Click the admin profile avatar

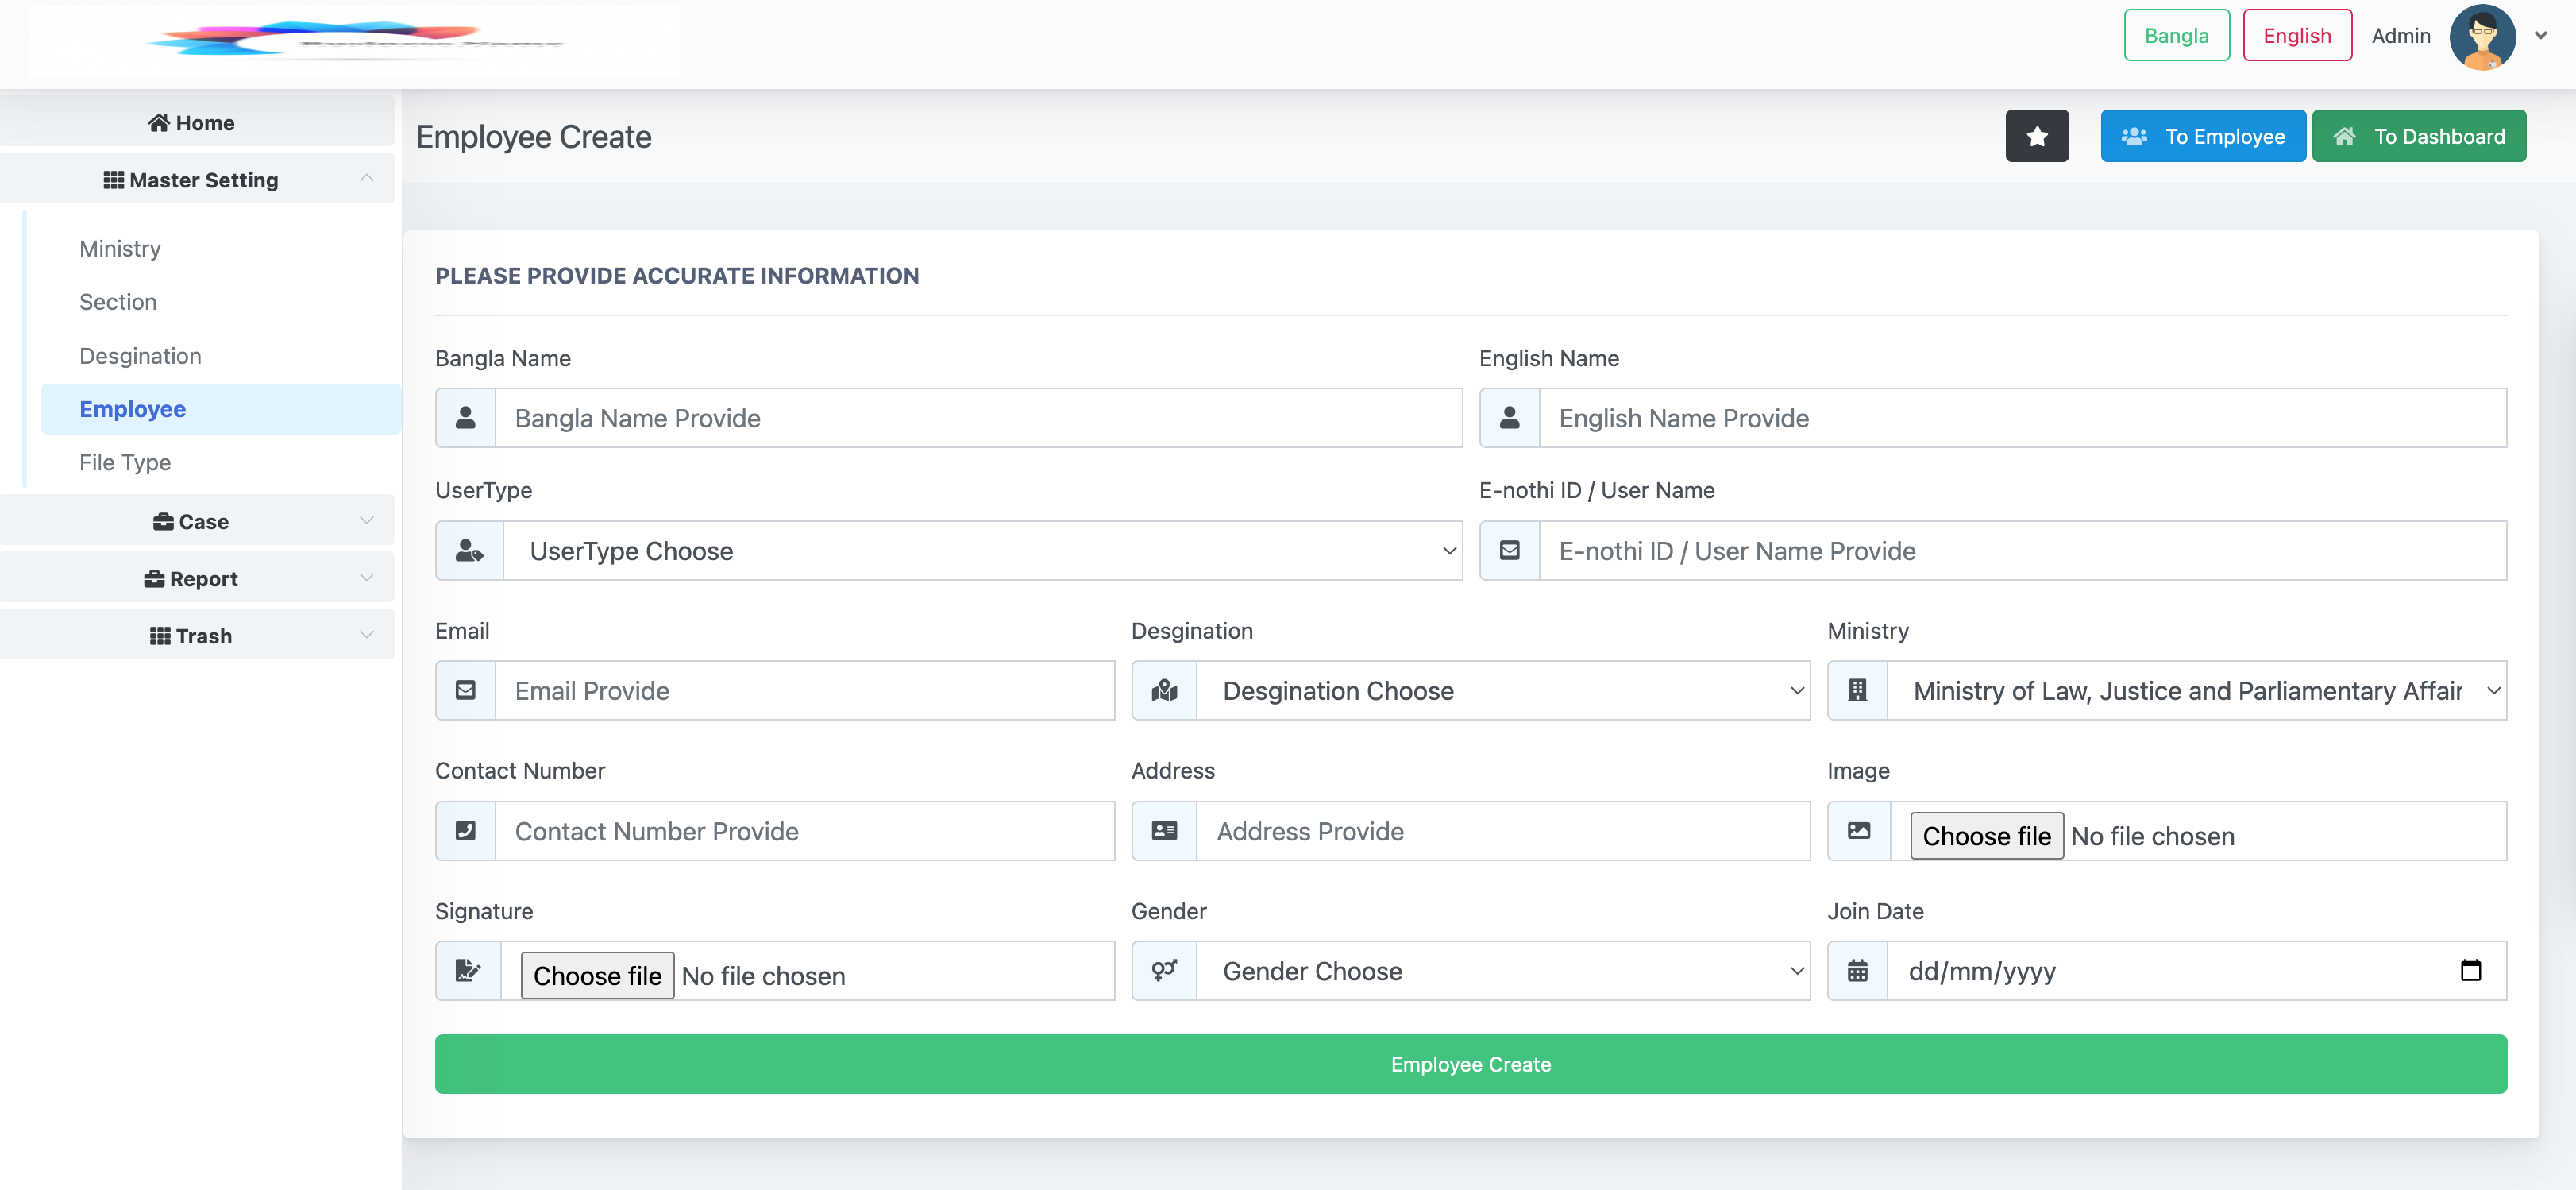2482,37
